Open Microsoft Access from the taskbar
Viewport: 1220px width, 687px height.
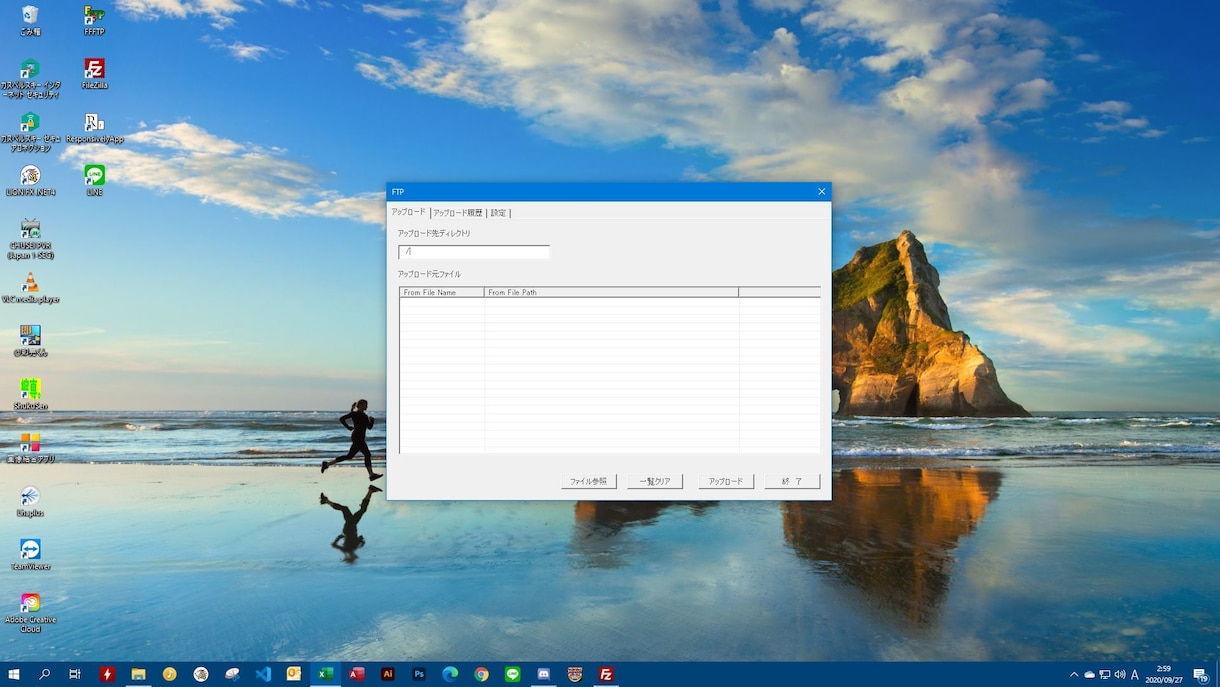[356, 674]
